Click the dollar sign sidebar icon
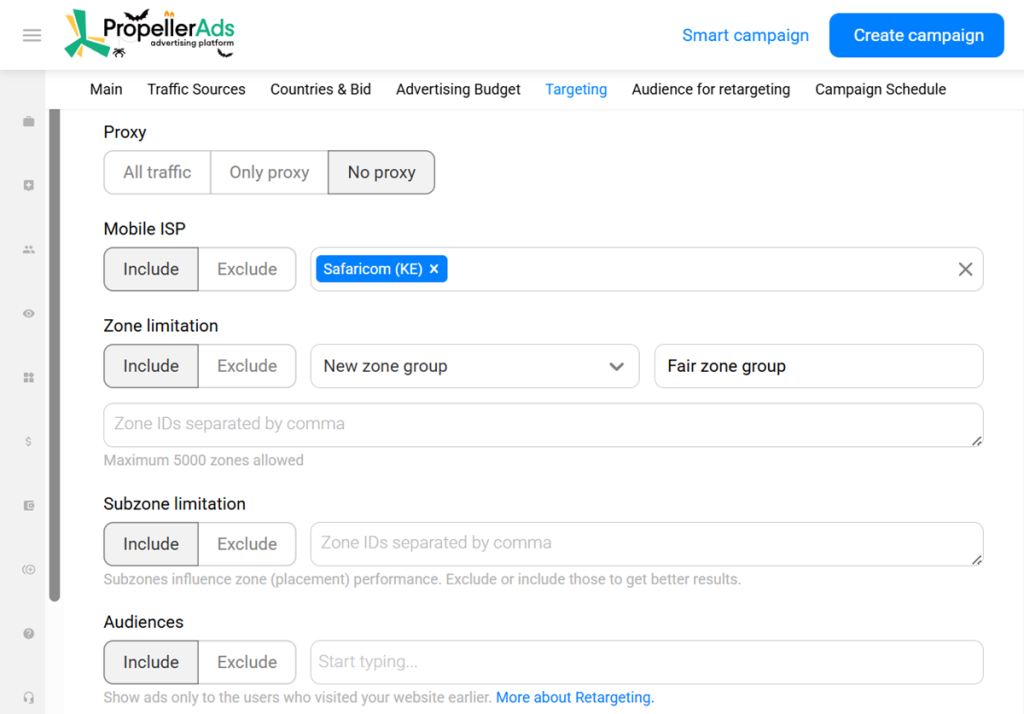The width and height of the screenshot is (1024, 714). click(x=29, y=442)
